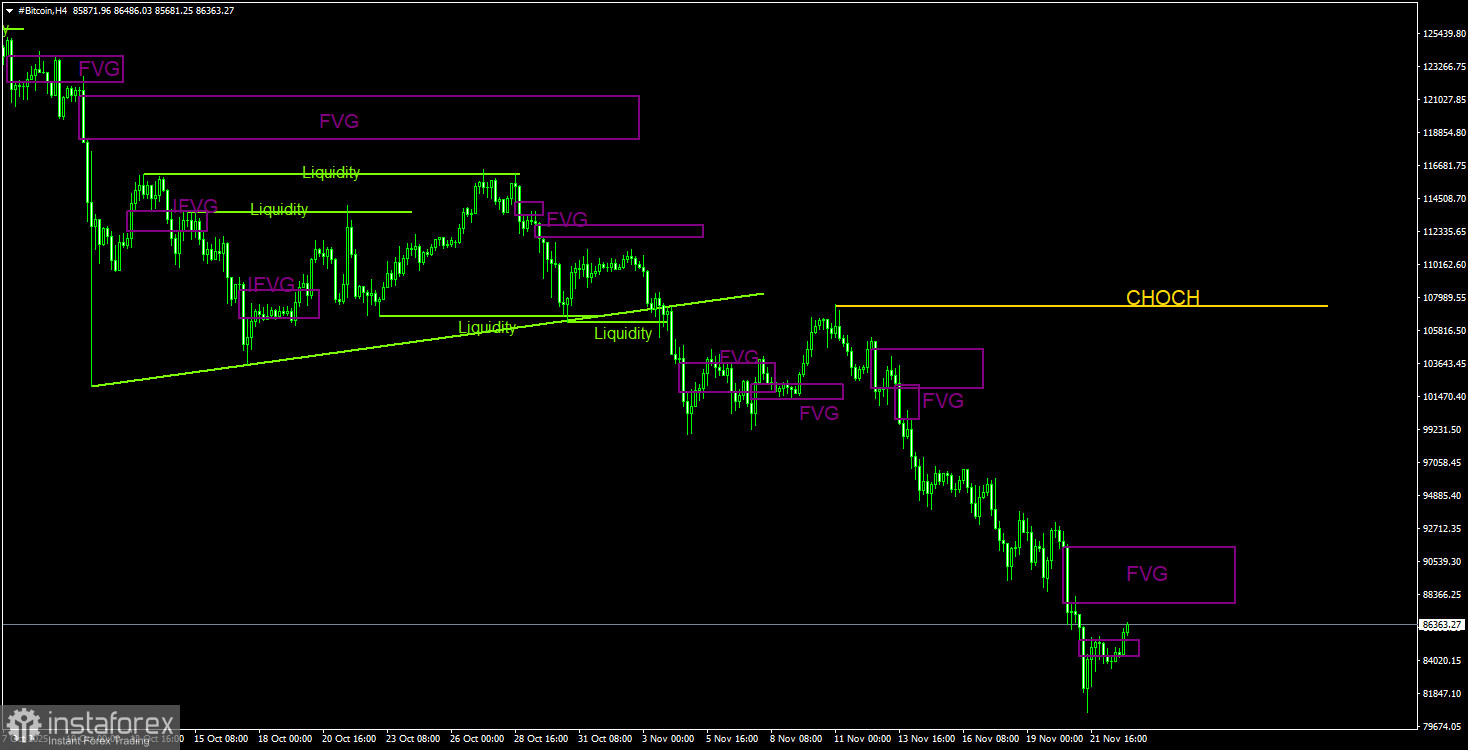Screen dimensions: 1468x750
Task: Click the 8 Nov 08:00 time label
Action: point(796,739)
